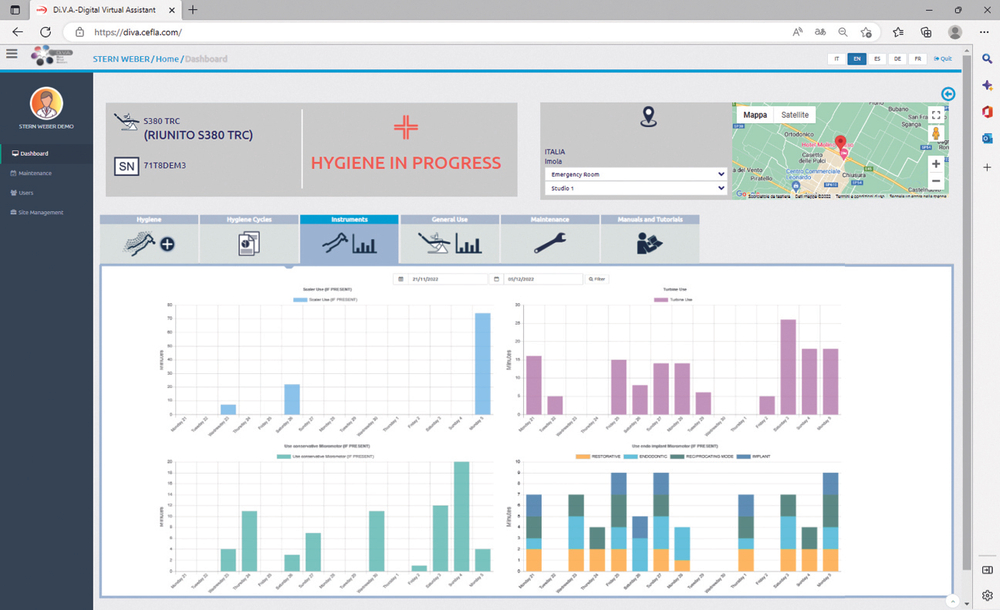Click the Di.V.A. logo in header
The height and width of the screenshot is (610, 1000).
pos(52,56)
